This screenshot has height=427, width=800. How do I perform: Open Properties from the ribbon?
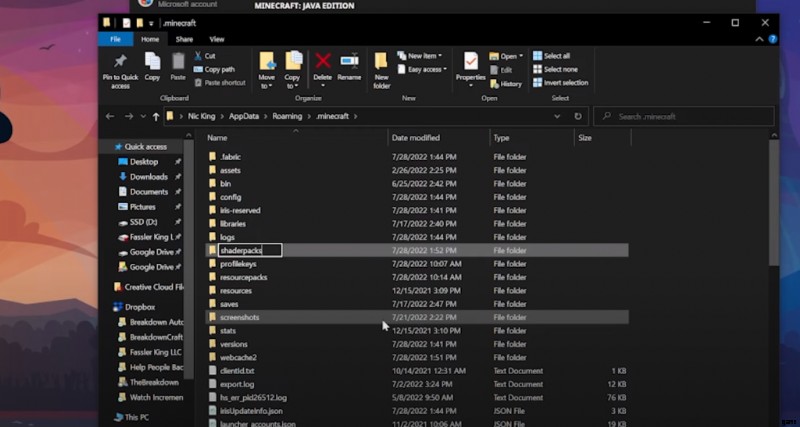click(470, 63)
